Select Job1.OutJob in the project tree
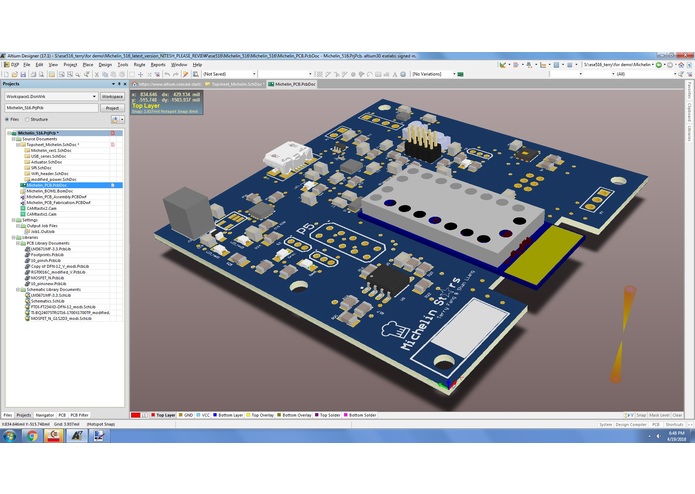The height and width of the screenshot is (494, 695). pyautogui.click(x=43, y=232)
